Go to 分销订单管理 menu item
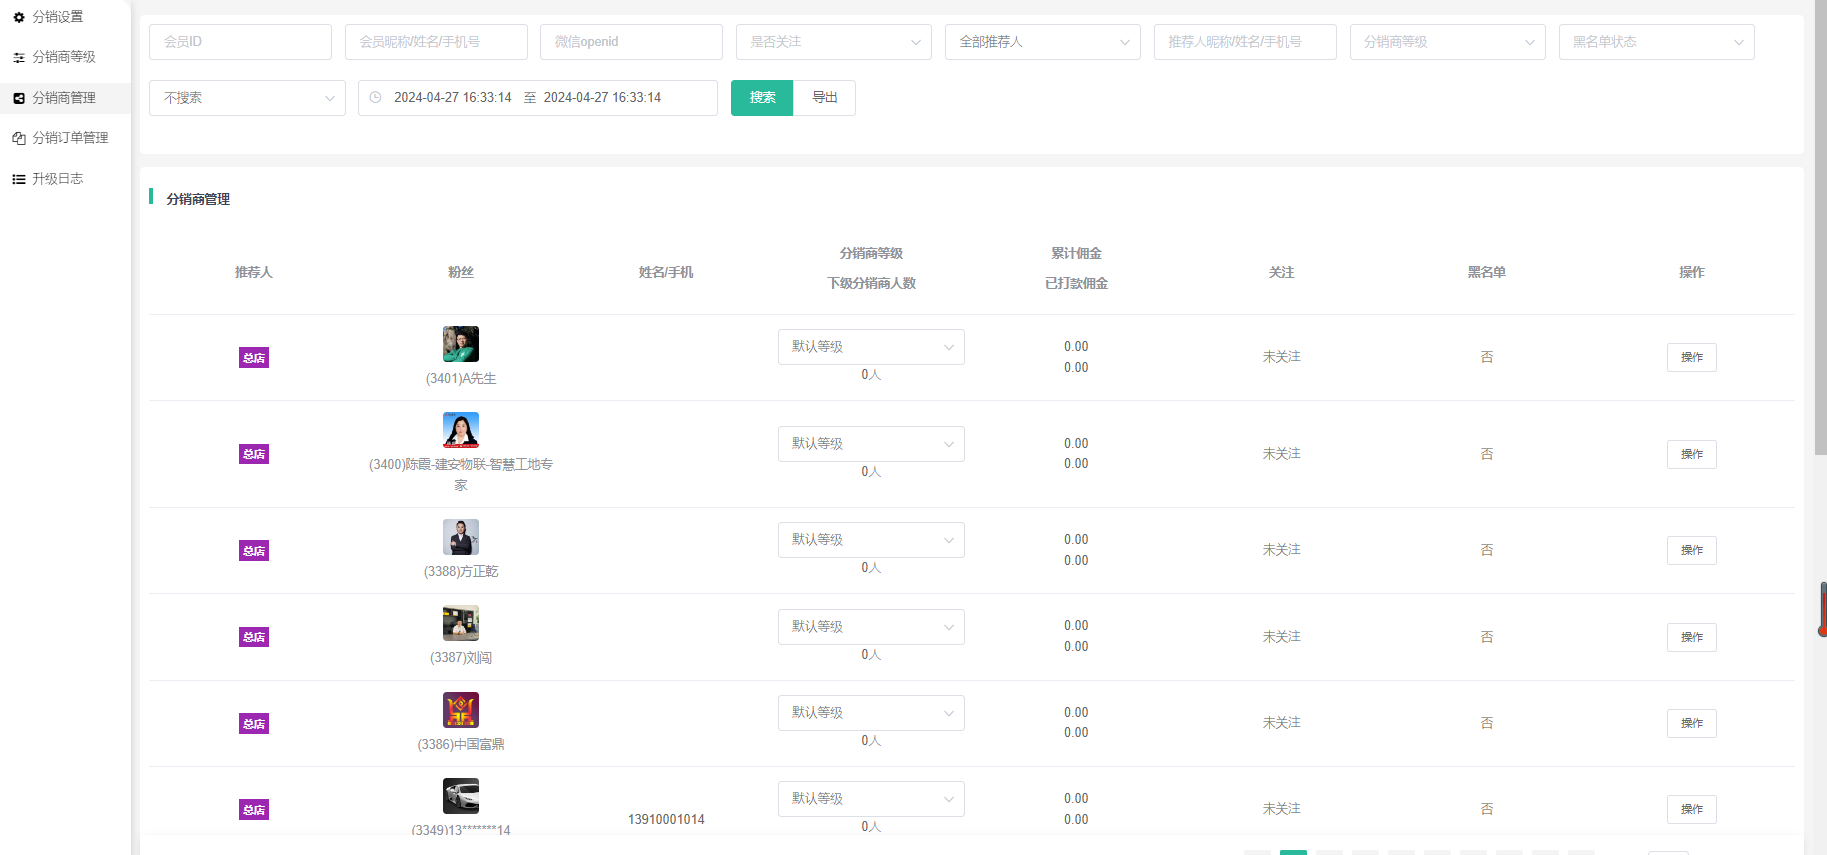Viewport: 1827px width, 855px height. point(70,138)
